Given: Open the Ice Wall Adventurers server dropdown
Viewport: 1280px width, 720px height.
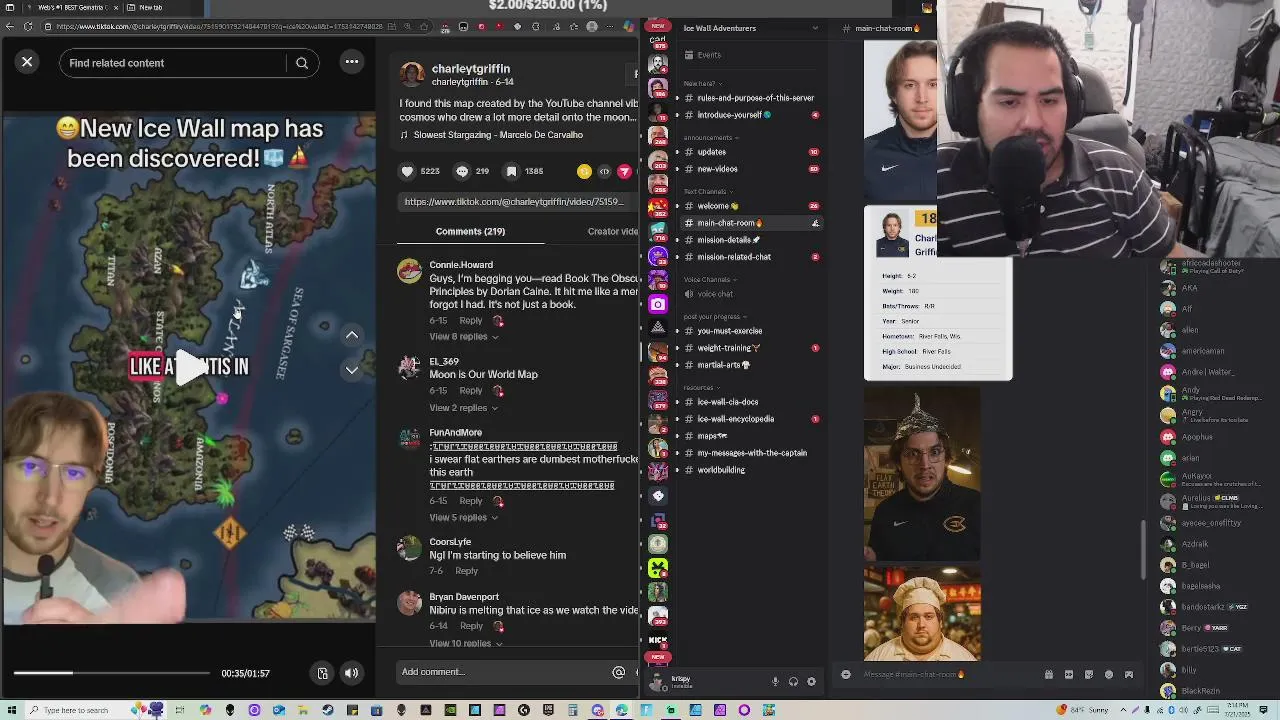Looking at the screenshot, I should point(815,28).
